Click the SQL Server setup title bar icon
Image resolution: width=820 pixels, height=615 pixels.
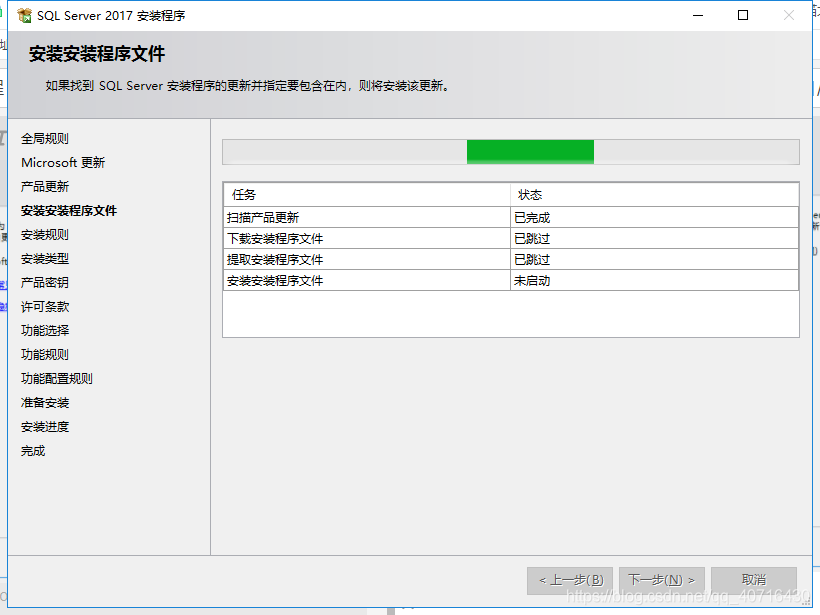24,15
